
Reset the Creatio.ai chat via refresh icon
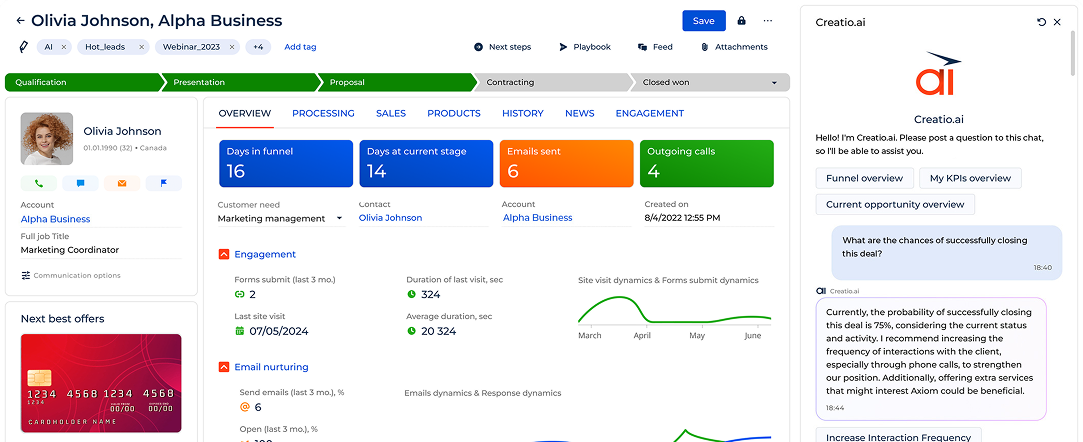point(1042,22)
